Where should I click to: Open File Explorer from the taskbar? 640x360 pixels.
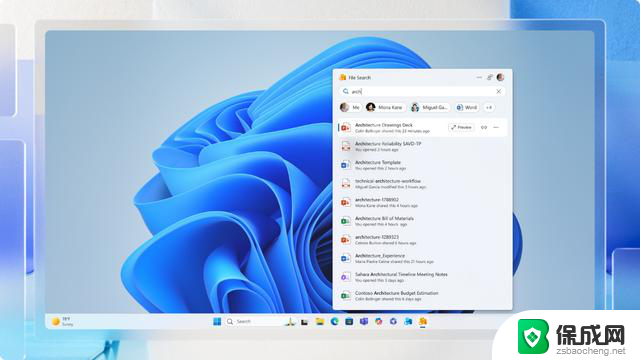click(x=320, y=322)
